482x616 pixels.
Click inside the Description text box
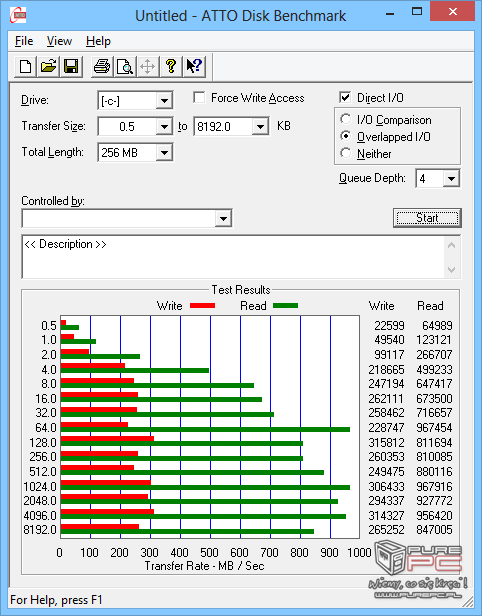point(234,257)
